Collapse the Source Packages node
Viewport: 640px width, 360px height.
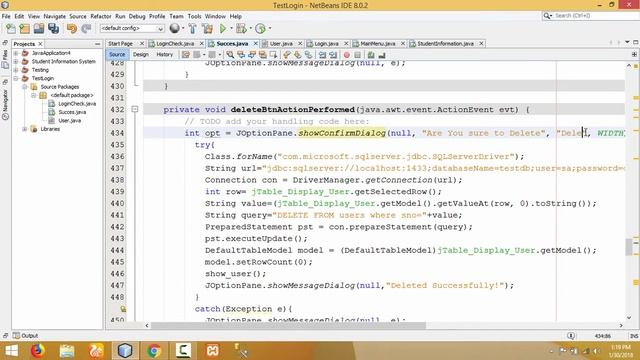(24, 87)
